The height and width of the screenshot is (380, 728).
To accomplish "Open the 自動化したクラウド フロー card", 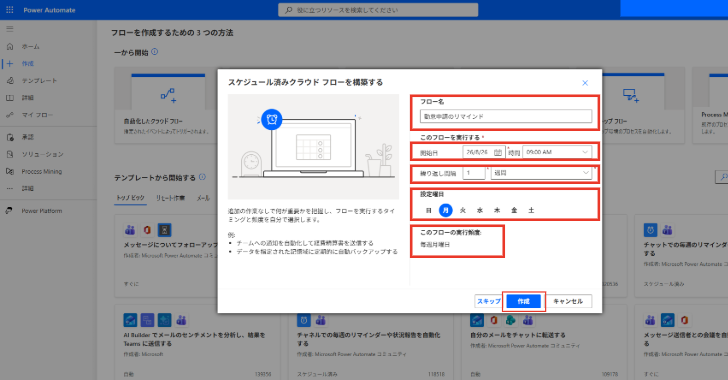I will (166, 105).
